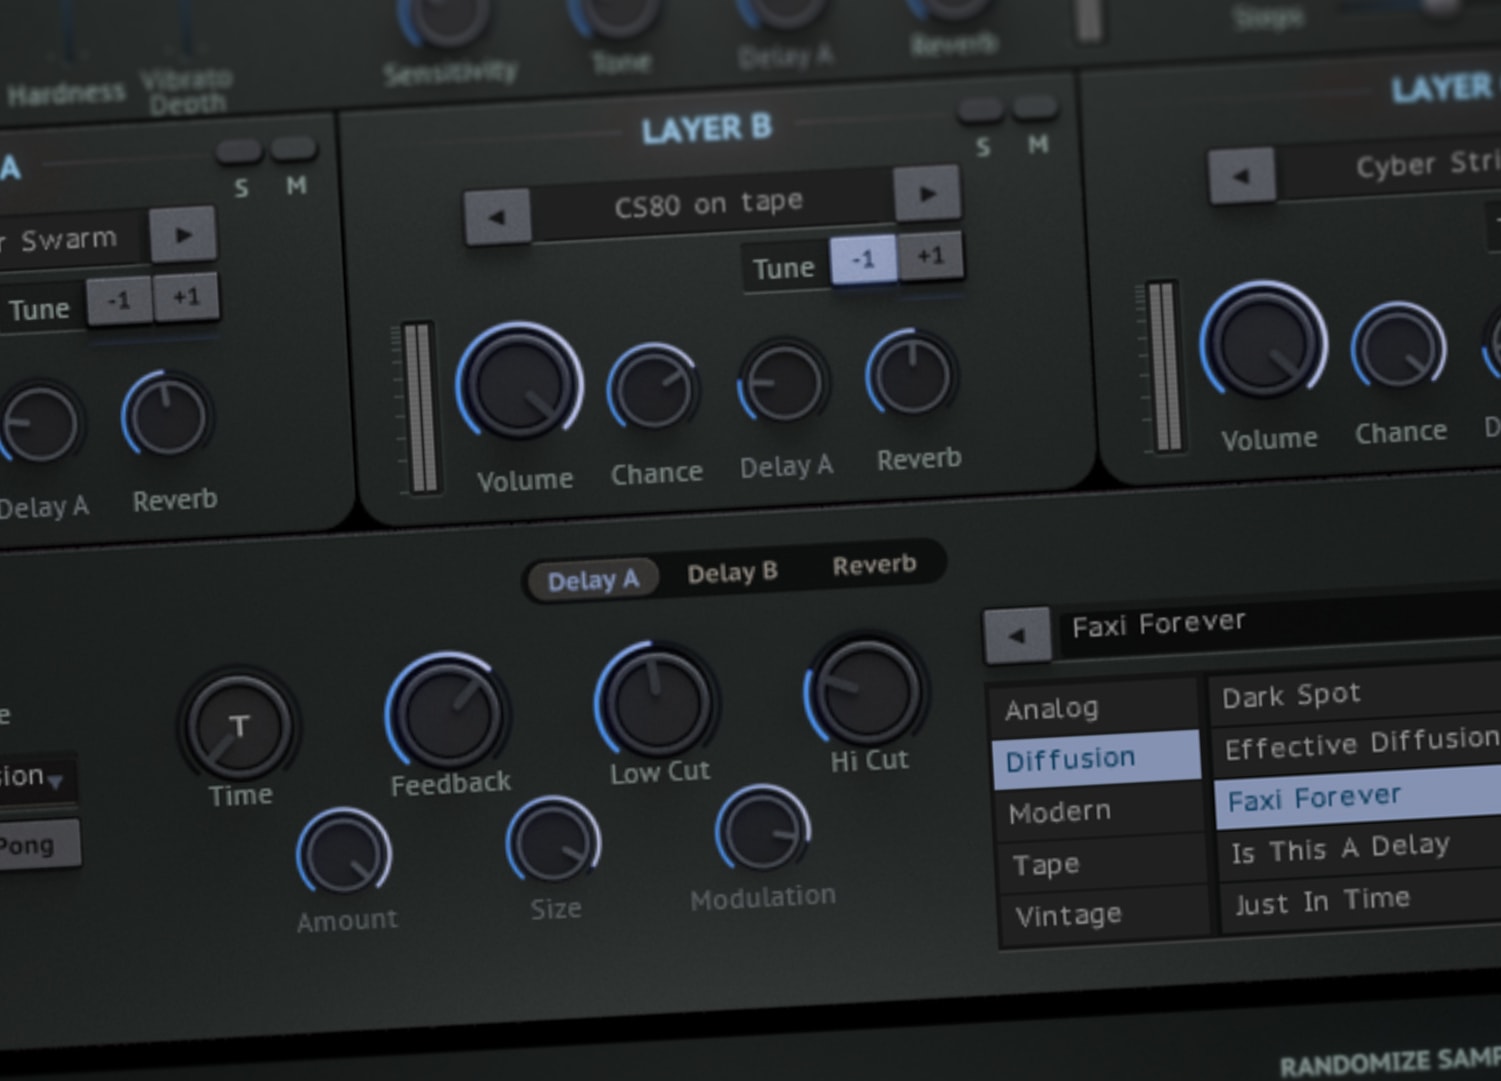Go to the previous preset before Faxi Forever
1501x1081 pixels.
[1017, 635]
